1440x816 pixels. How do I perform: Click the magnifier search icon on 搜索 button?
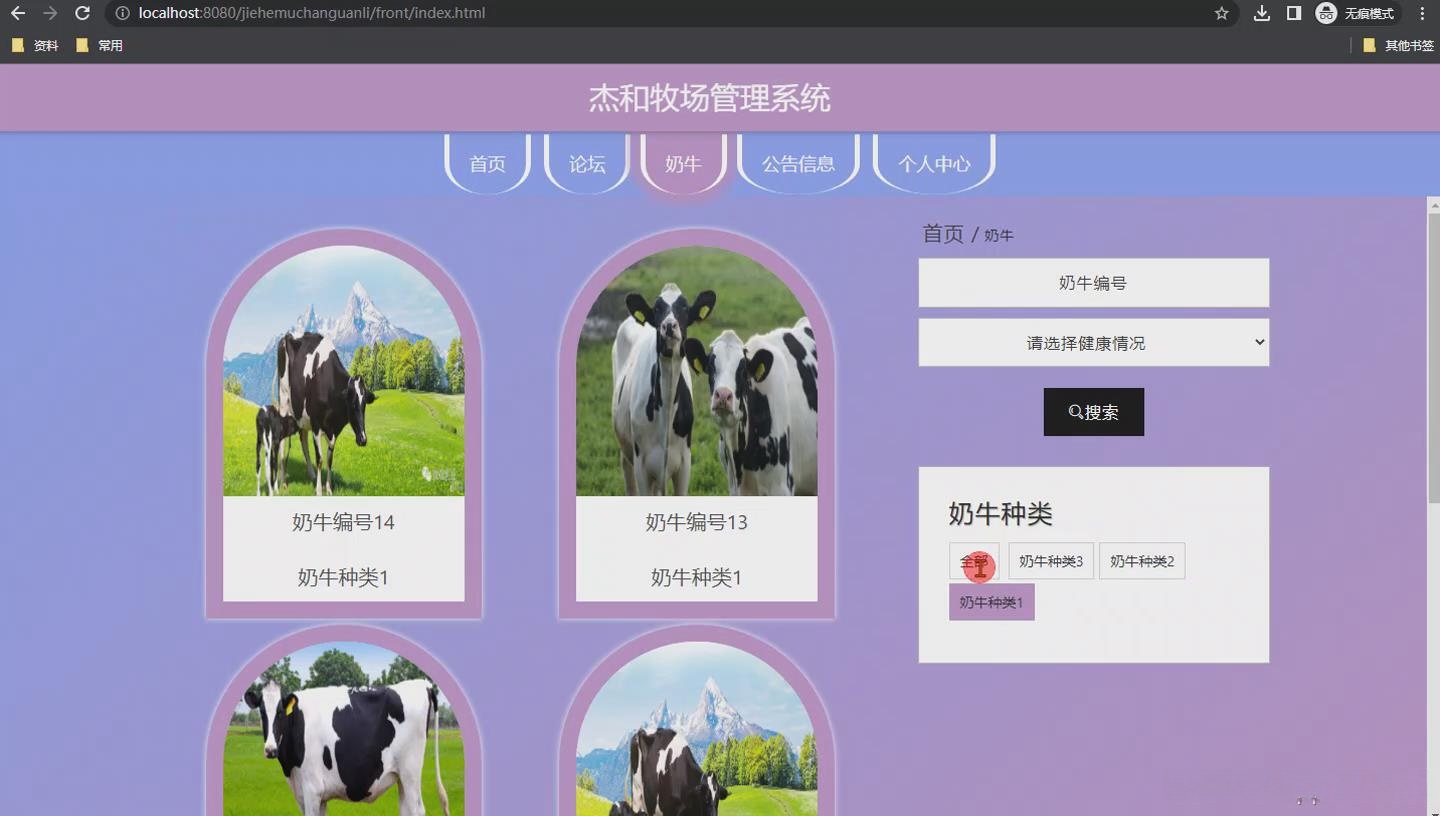(x=1073, y=411)
